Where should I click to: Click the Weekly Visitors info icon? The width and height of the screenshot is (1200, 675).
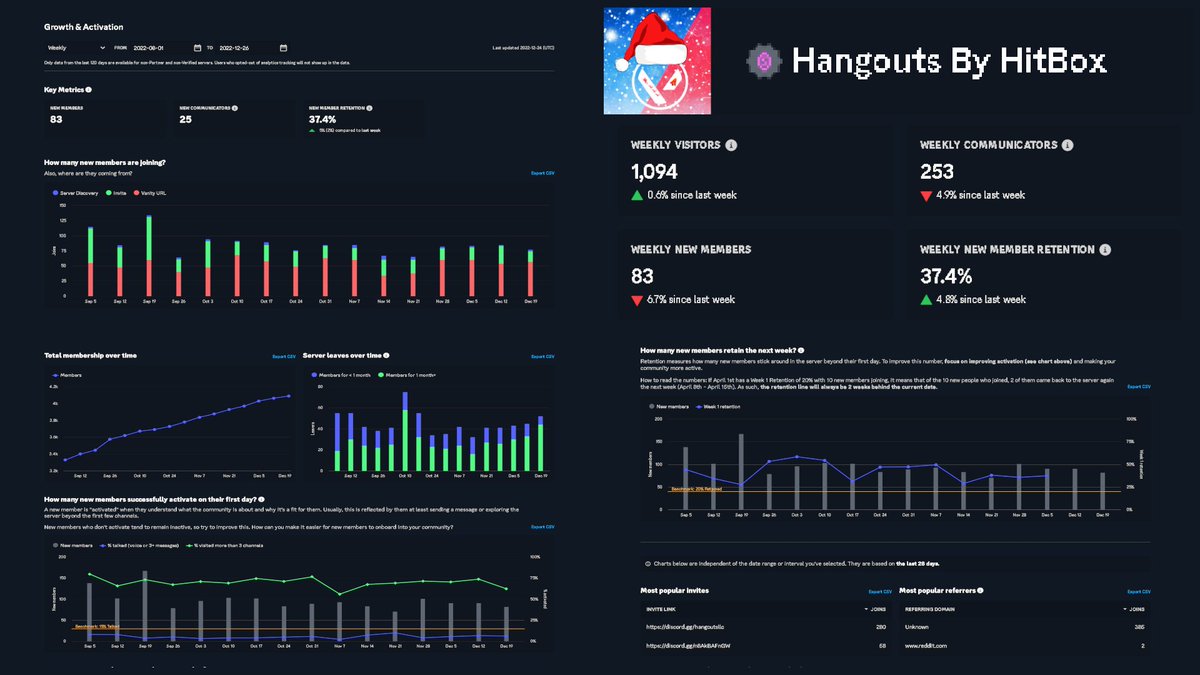(x=731, y=144)
